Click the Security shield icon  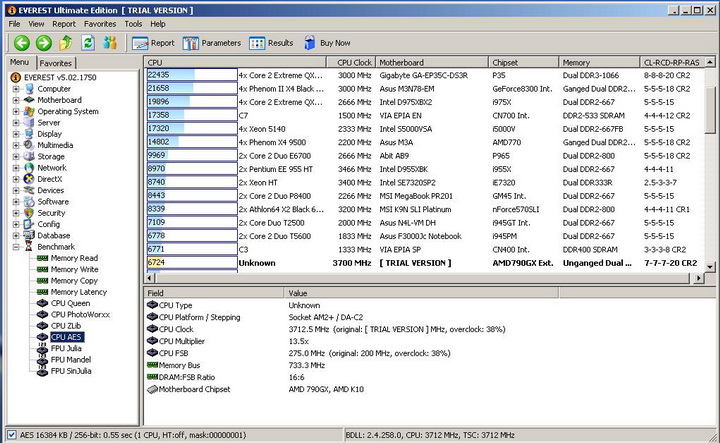(29, 213)
